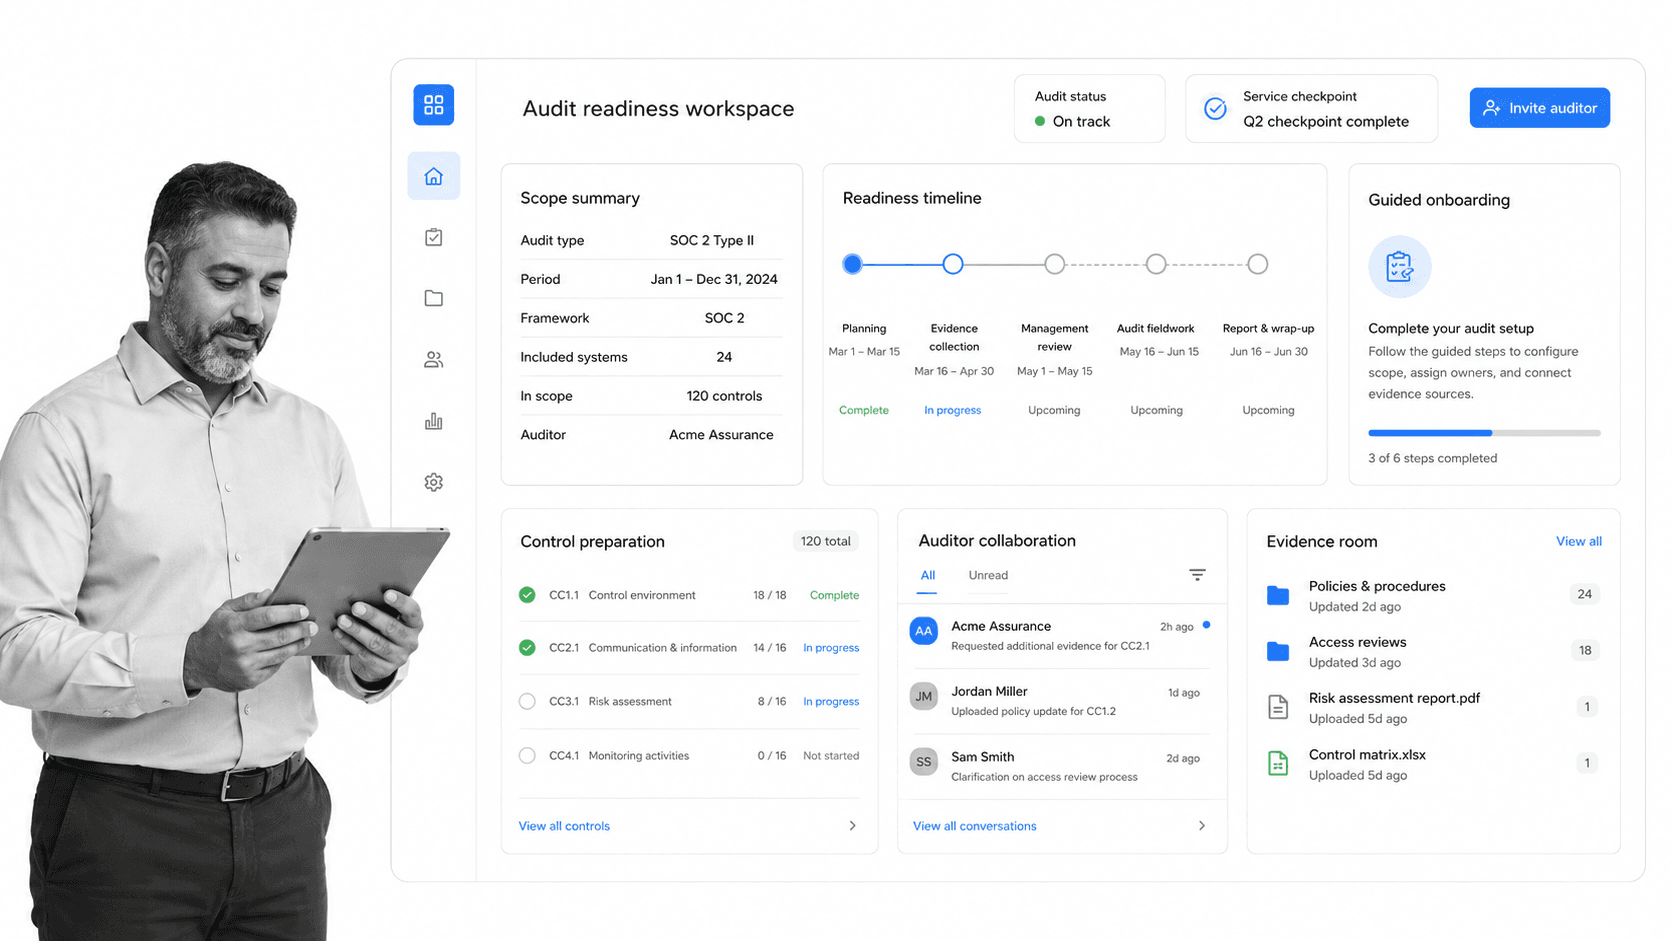
Task: Click the SOC 2 Type II value
Action: tap(712, 240)
